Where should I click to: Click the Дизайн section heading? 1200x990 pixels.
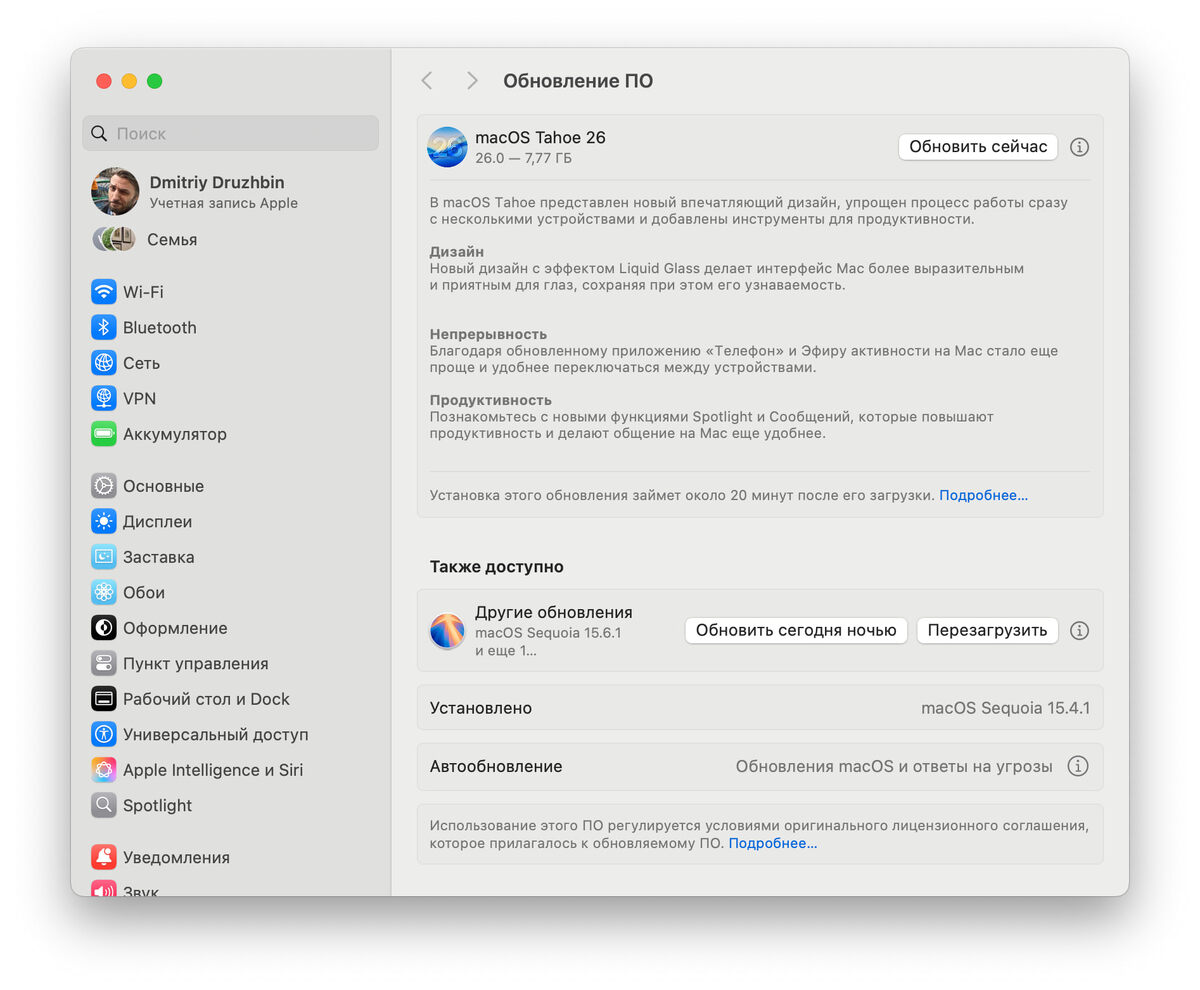coord(457,252)
